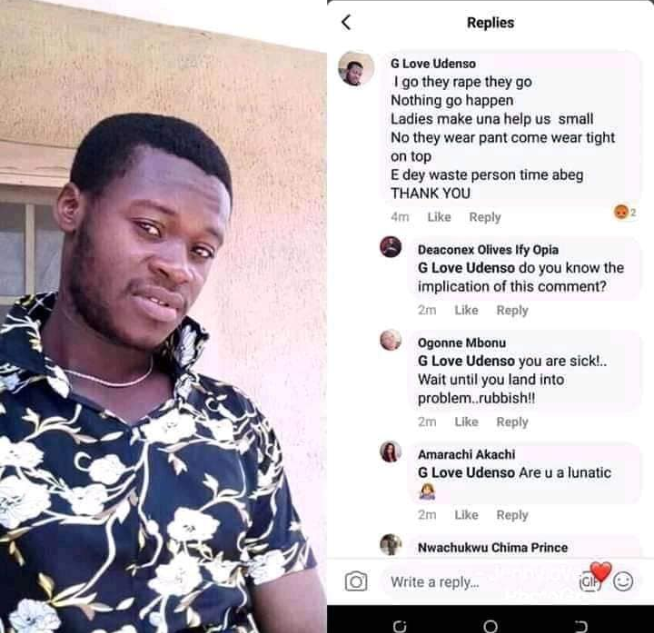The width and height of the screenshot is (654, 633).
Task: Like Deaconex Olives Ify Opia's reply
Action: [x=466, y=310]
